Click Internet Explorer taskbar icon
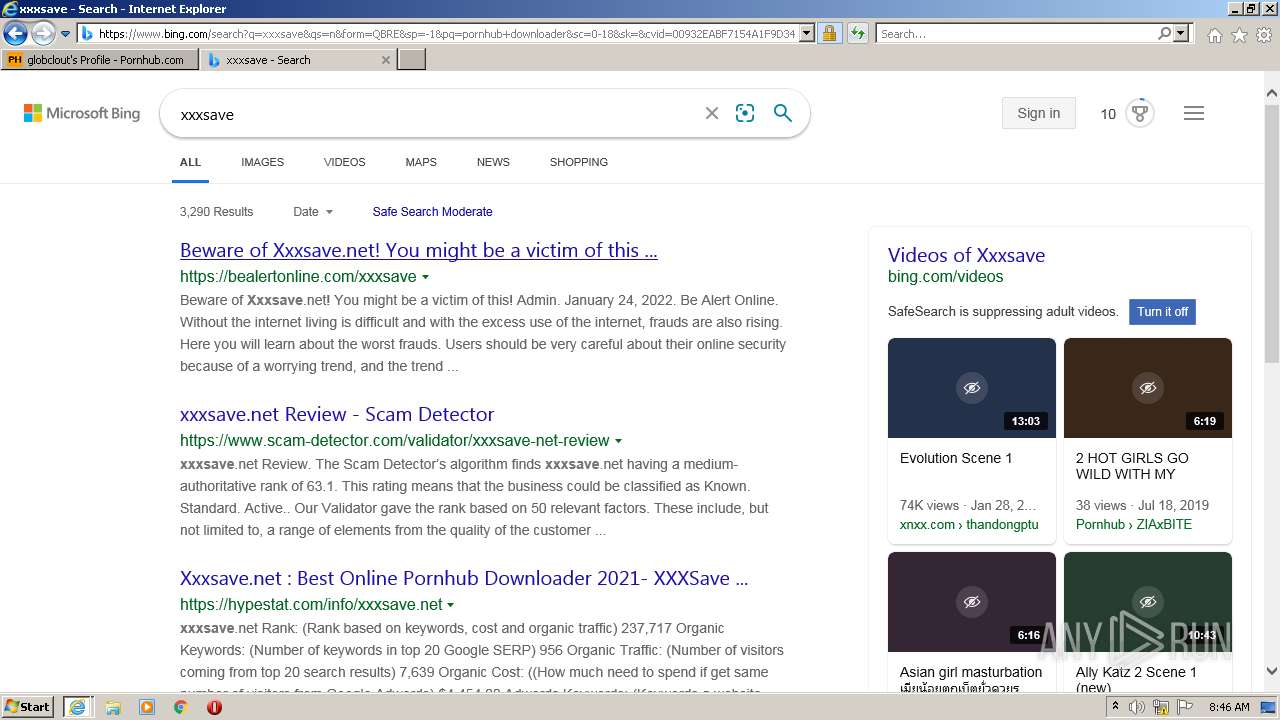 tap(77, 707)
